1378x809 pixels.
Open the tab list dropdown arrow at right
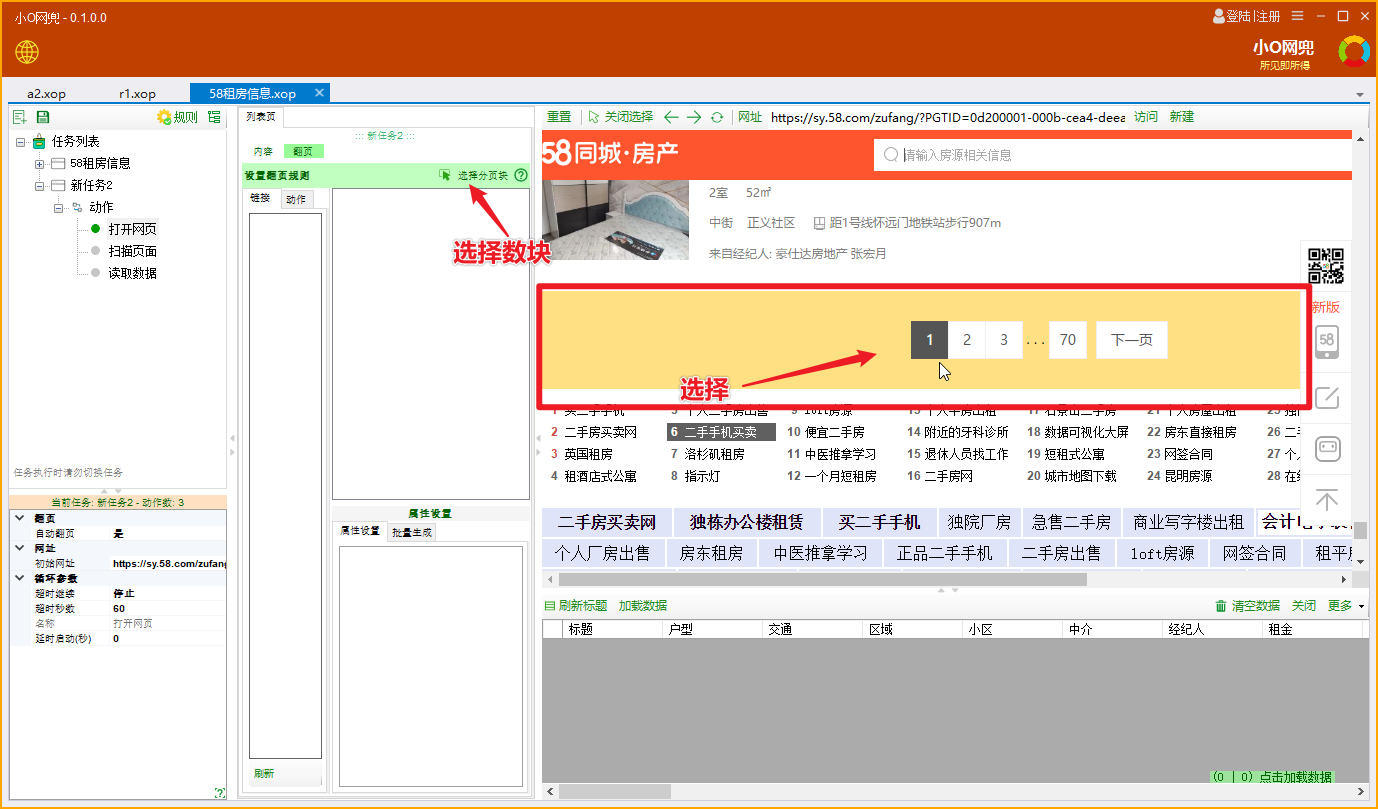pyautogui.click(x=1360, y=95)
